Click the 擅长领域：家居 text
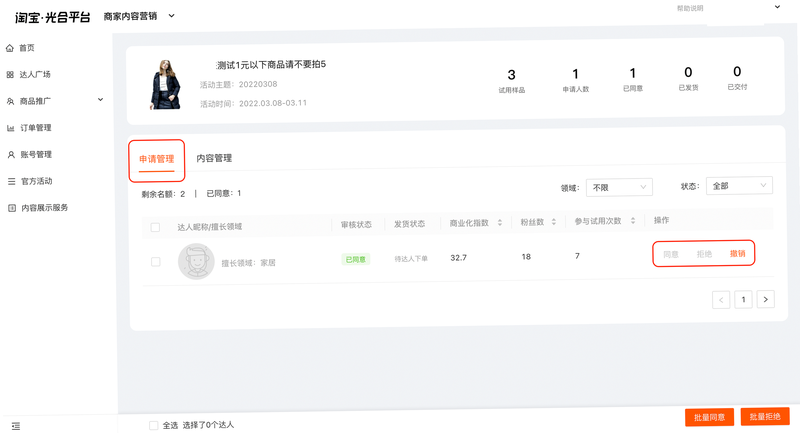 [x=248, y=263]
